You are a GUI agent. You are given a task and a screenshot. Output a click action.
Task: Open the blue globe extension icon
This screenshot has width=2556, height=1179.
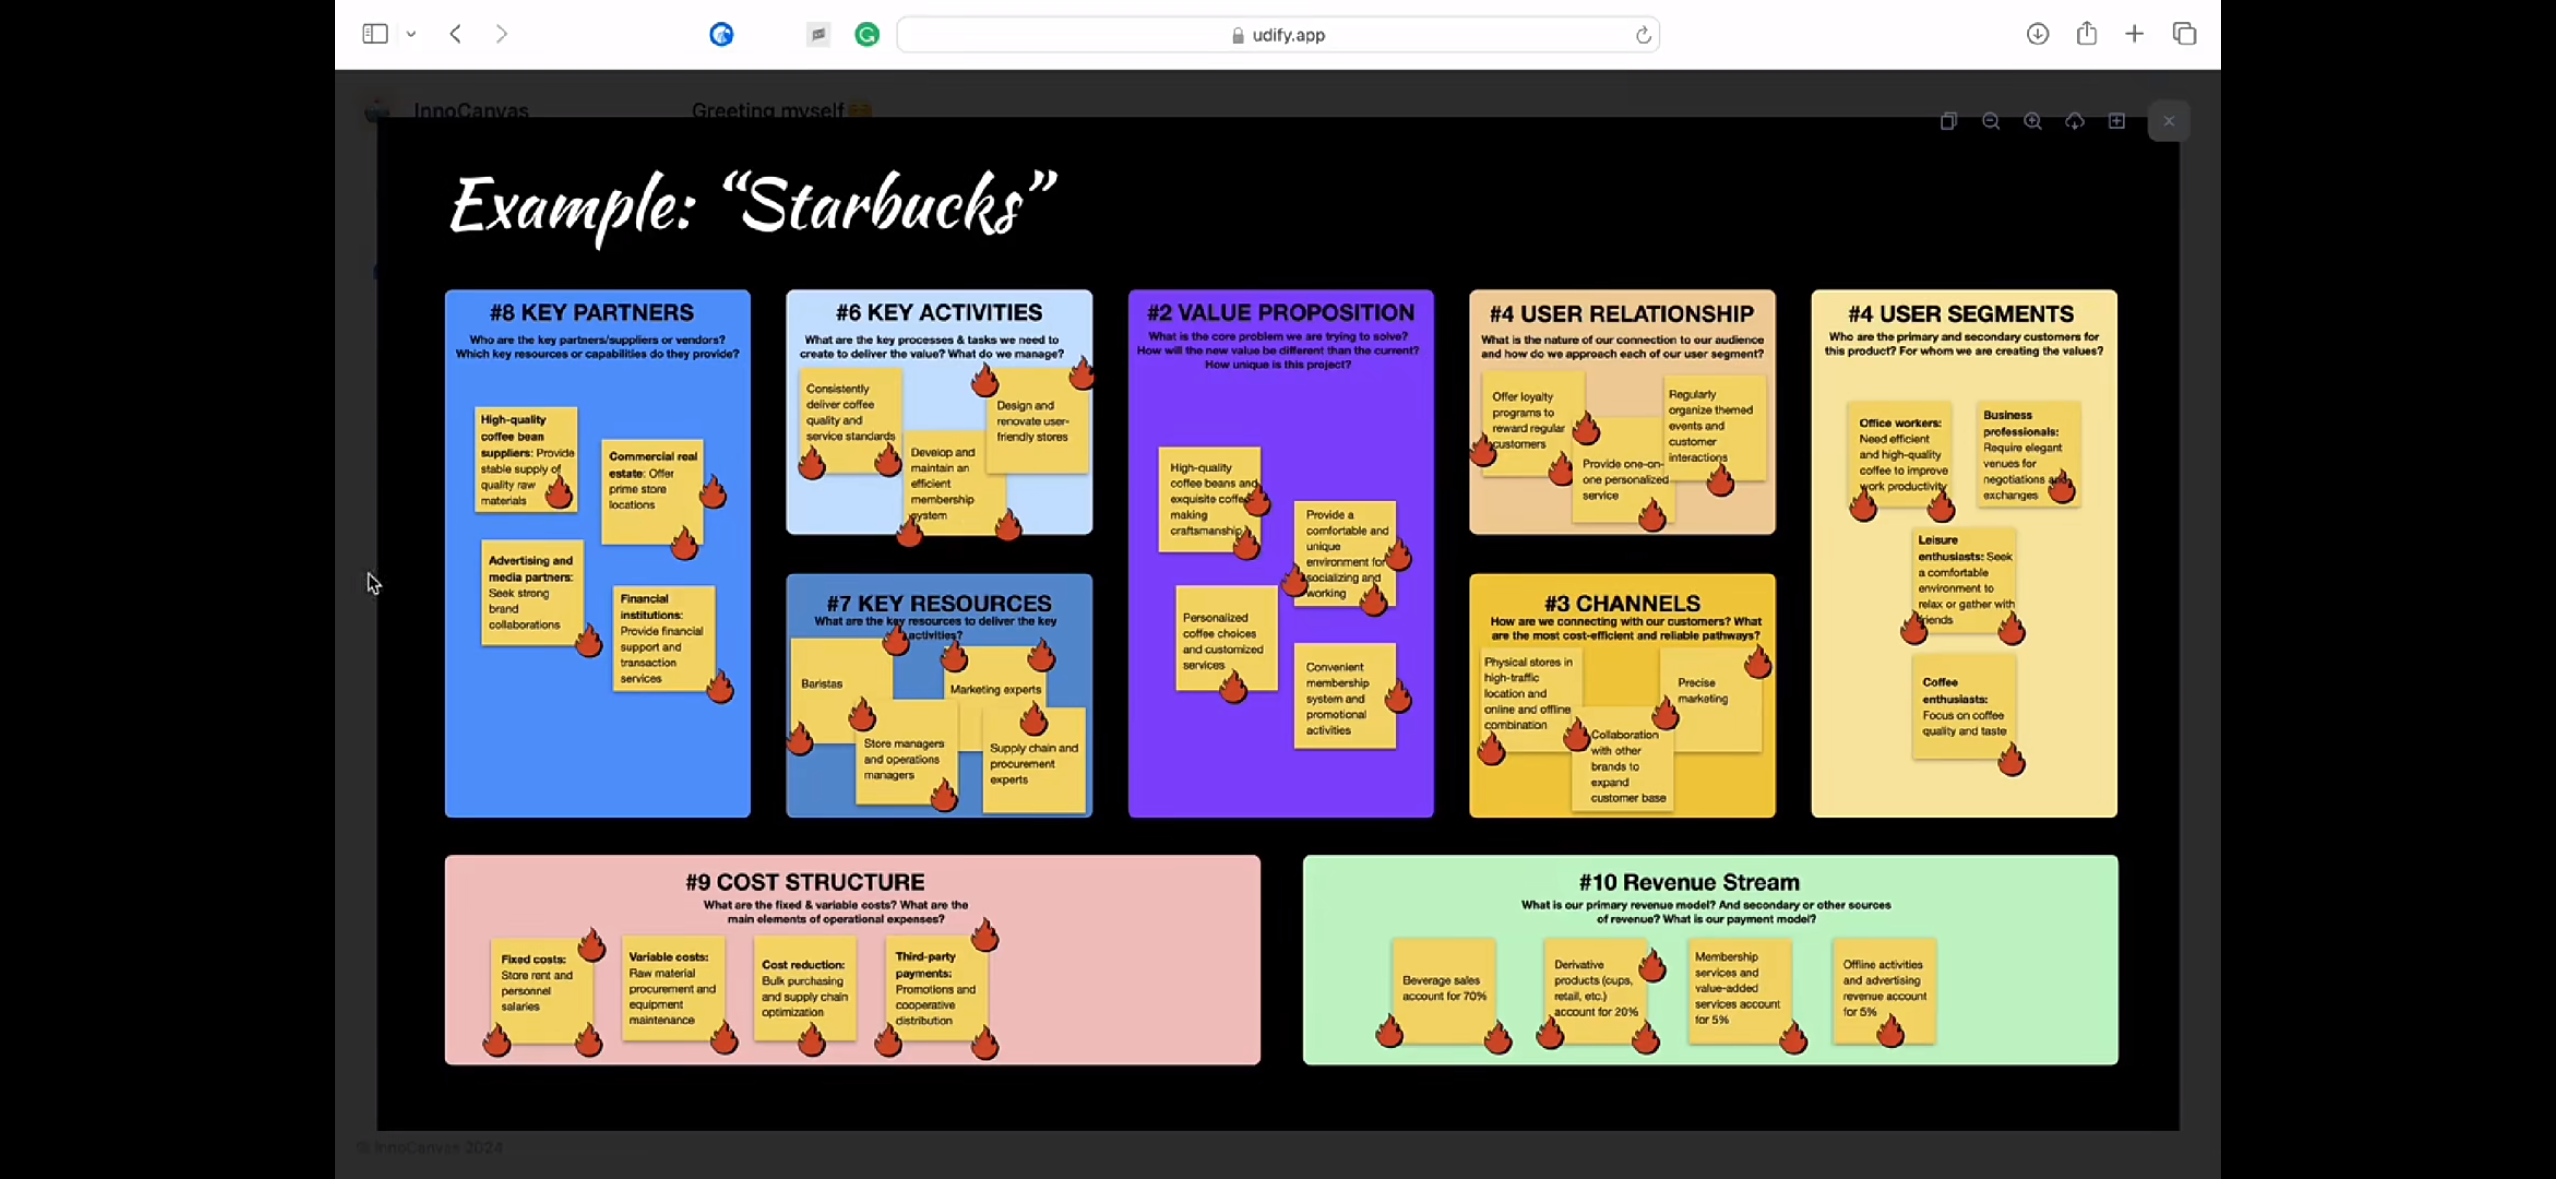721,35
